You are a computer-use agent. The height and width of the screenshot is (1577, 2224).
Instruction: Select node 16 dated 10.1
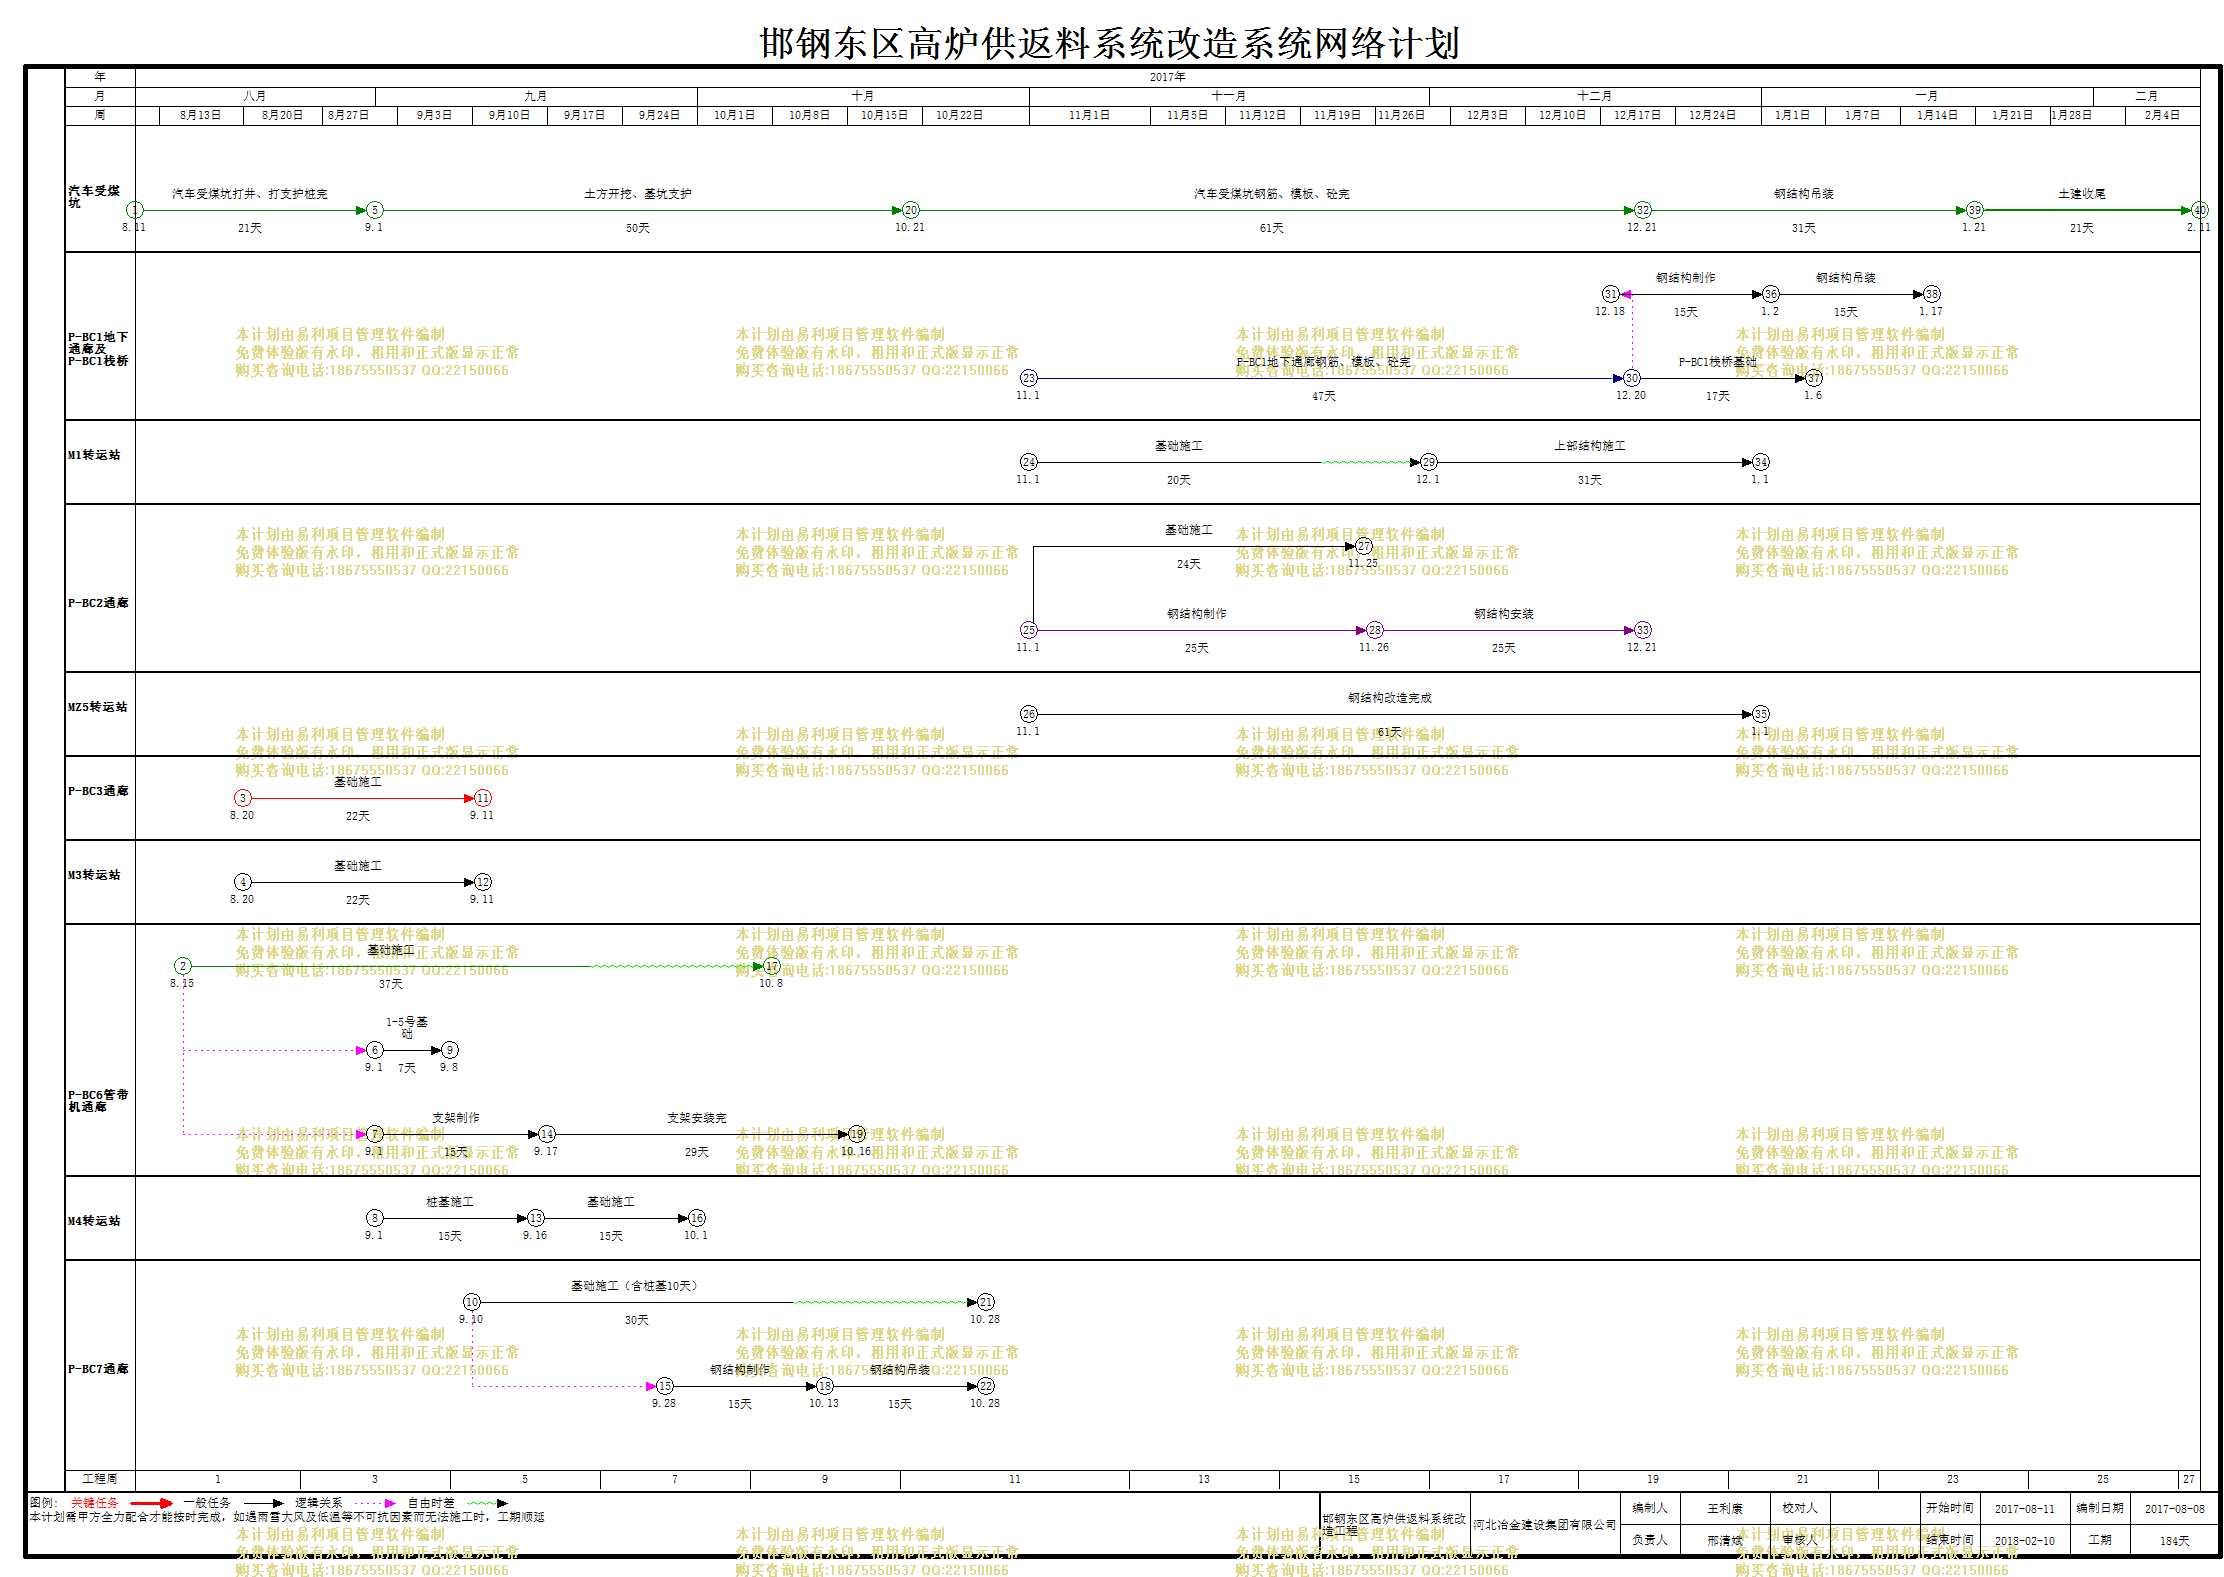(x=697, y=1218)
